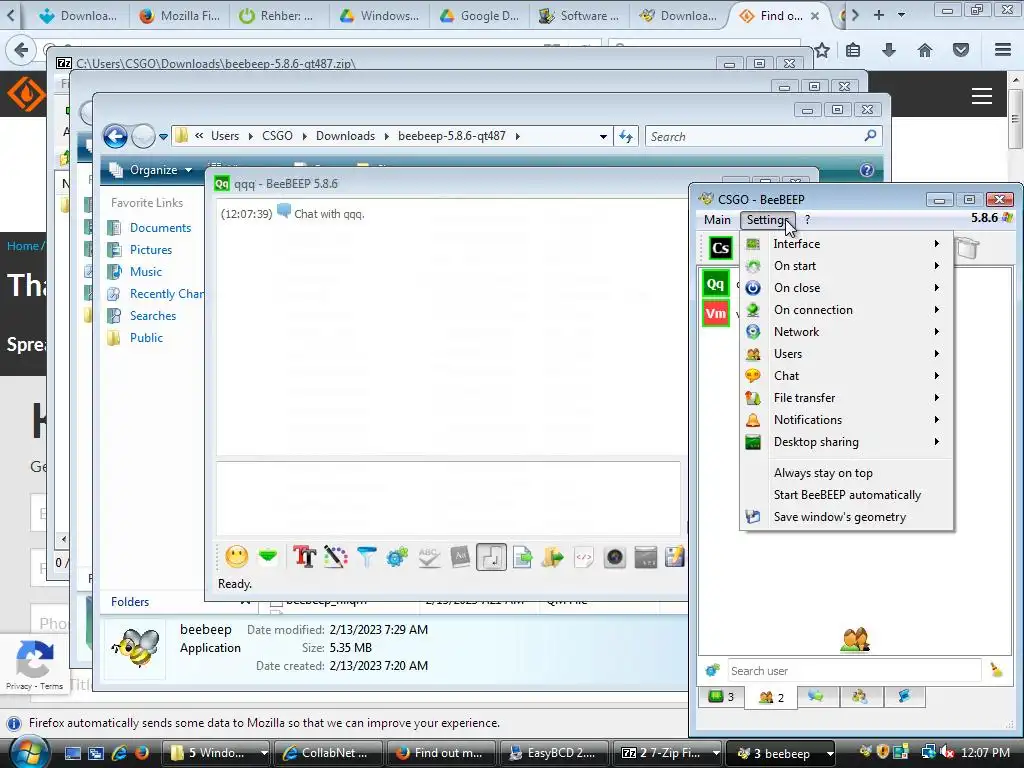Open the blue network tab in BeeBEEP
The height and width of the screenshot is (768, 1024).
pos(904,696)
